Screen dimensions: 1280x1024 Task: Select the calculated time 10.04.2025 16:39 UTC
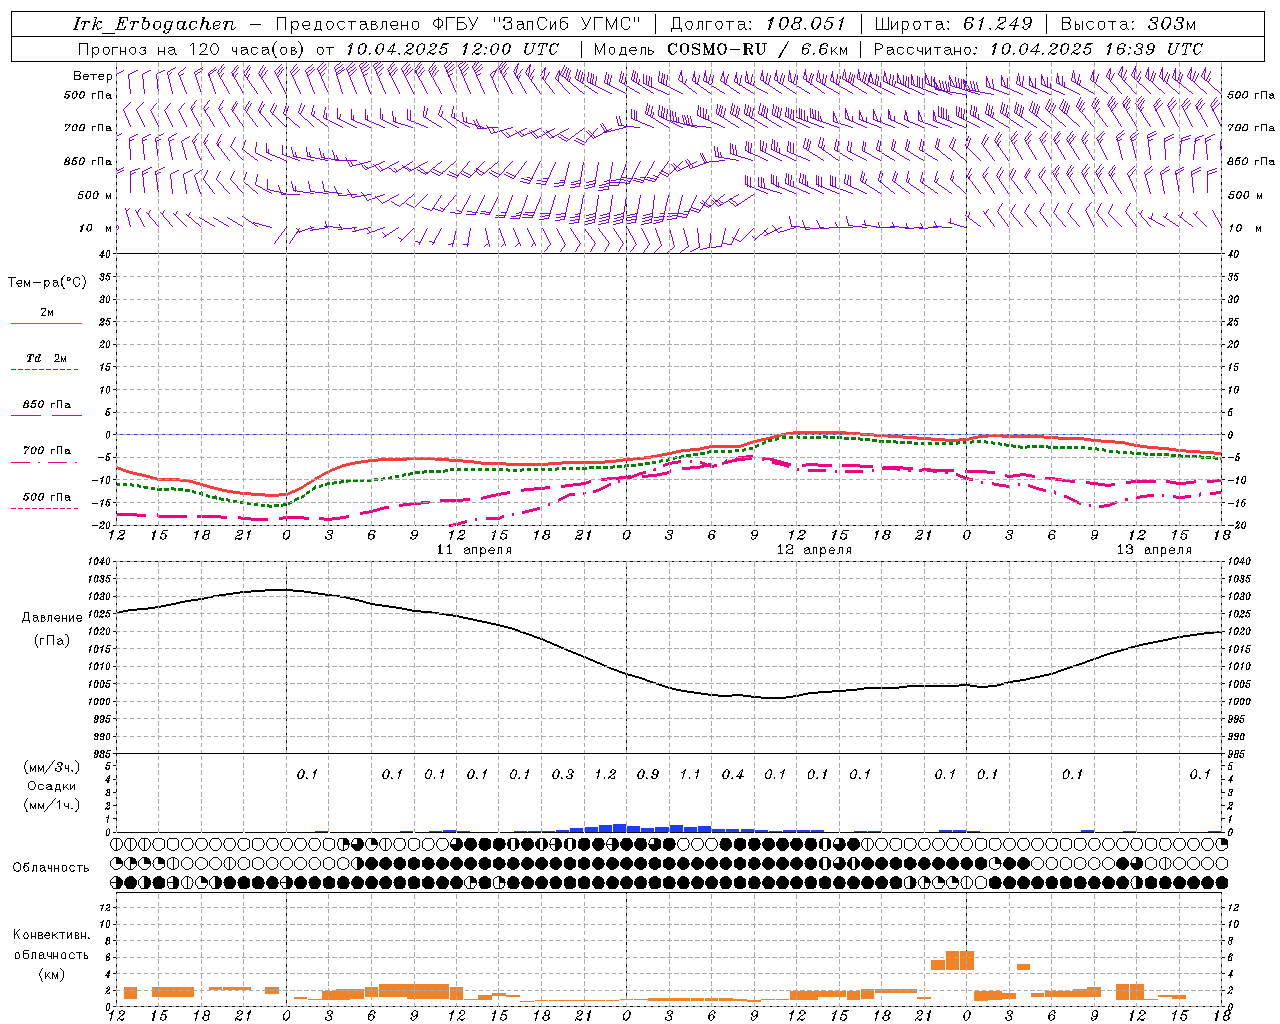point(1096,49)
